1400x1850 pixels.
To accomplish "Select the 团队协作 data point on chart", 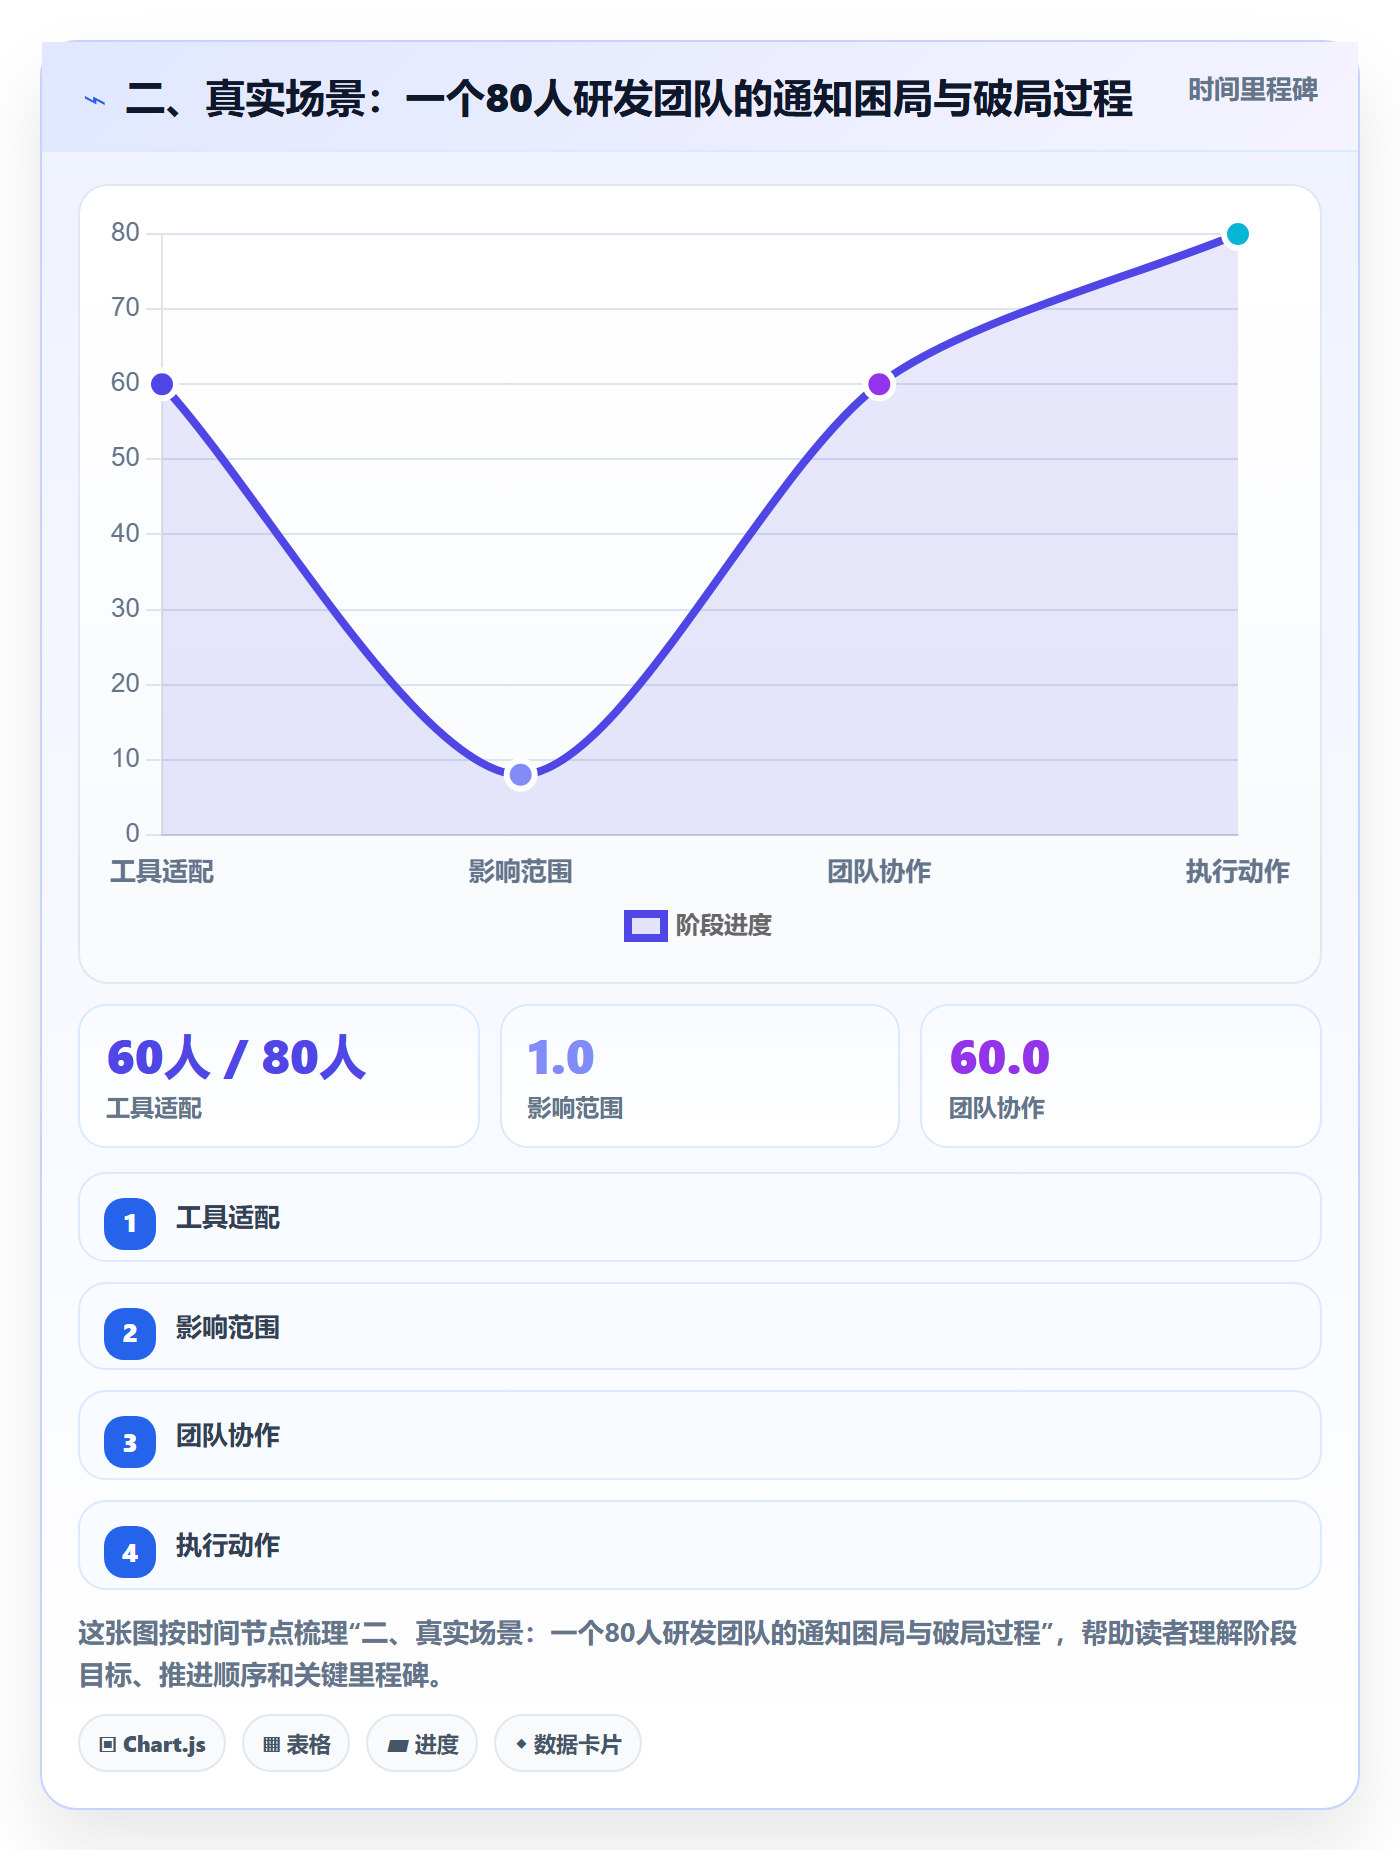I will [x=879, y=384].
